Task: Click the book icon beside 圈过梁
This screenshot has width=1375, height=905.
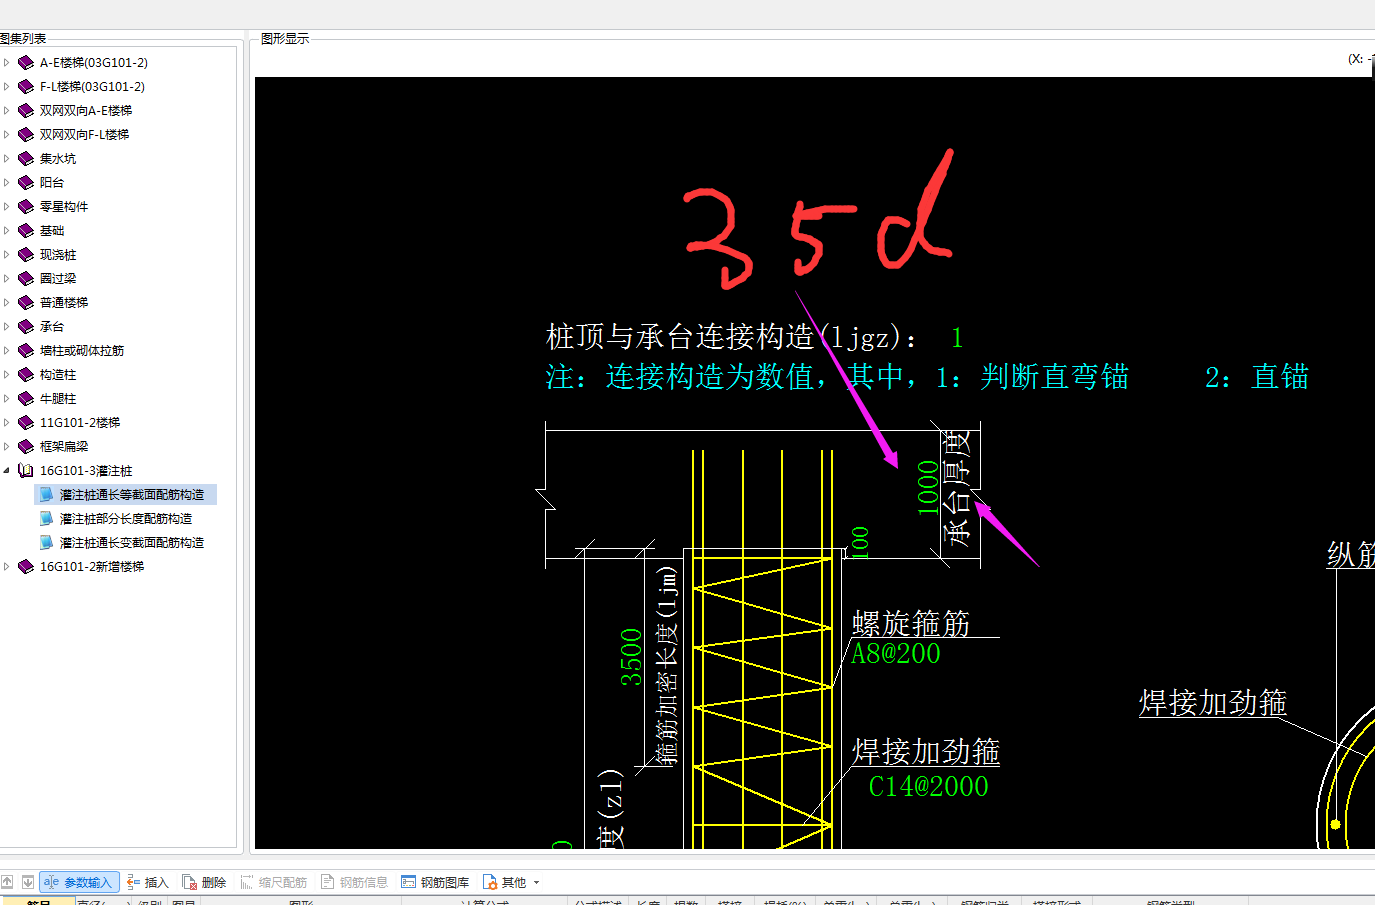Action: tap(26, 278)
